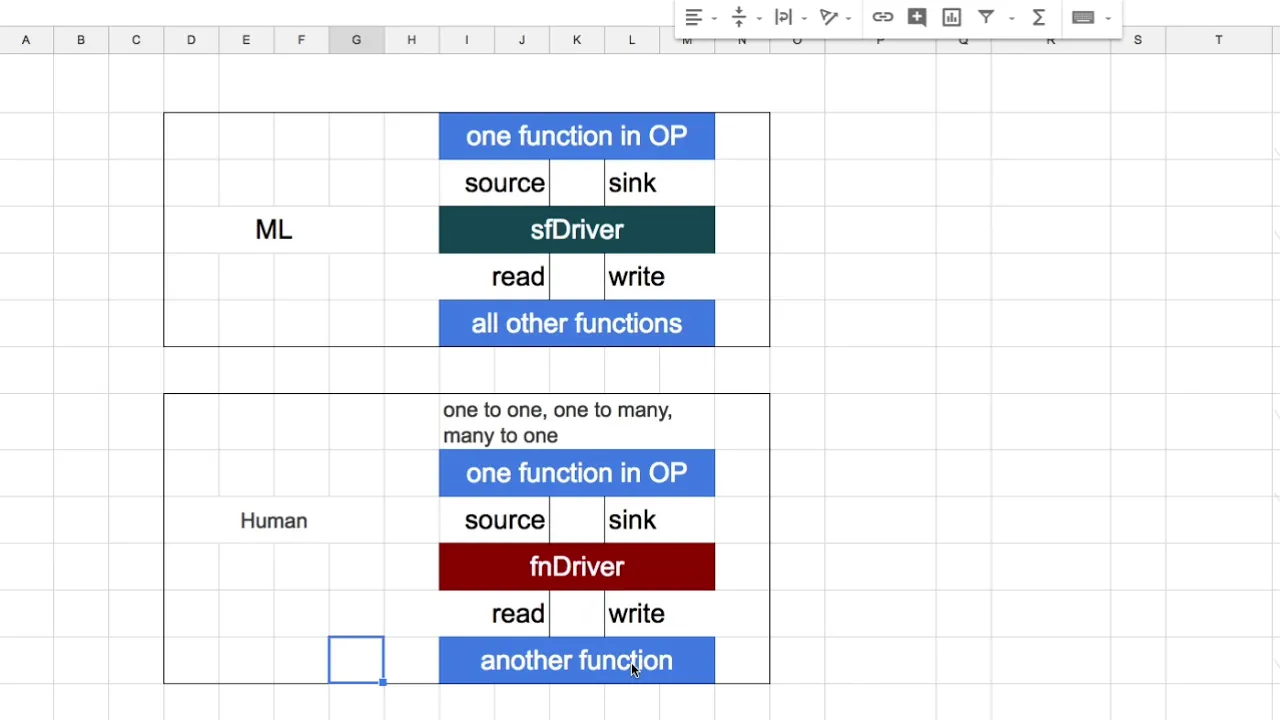
Task: Expand the horizontal align dropdown arrow
Action: pos(714,18)
